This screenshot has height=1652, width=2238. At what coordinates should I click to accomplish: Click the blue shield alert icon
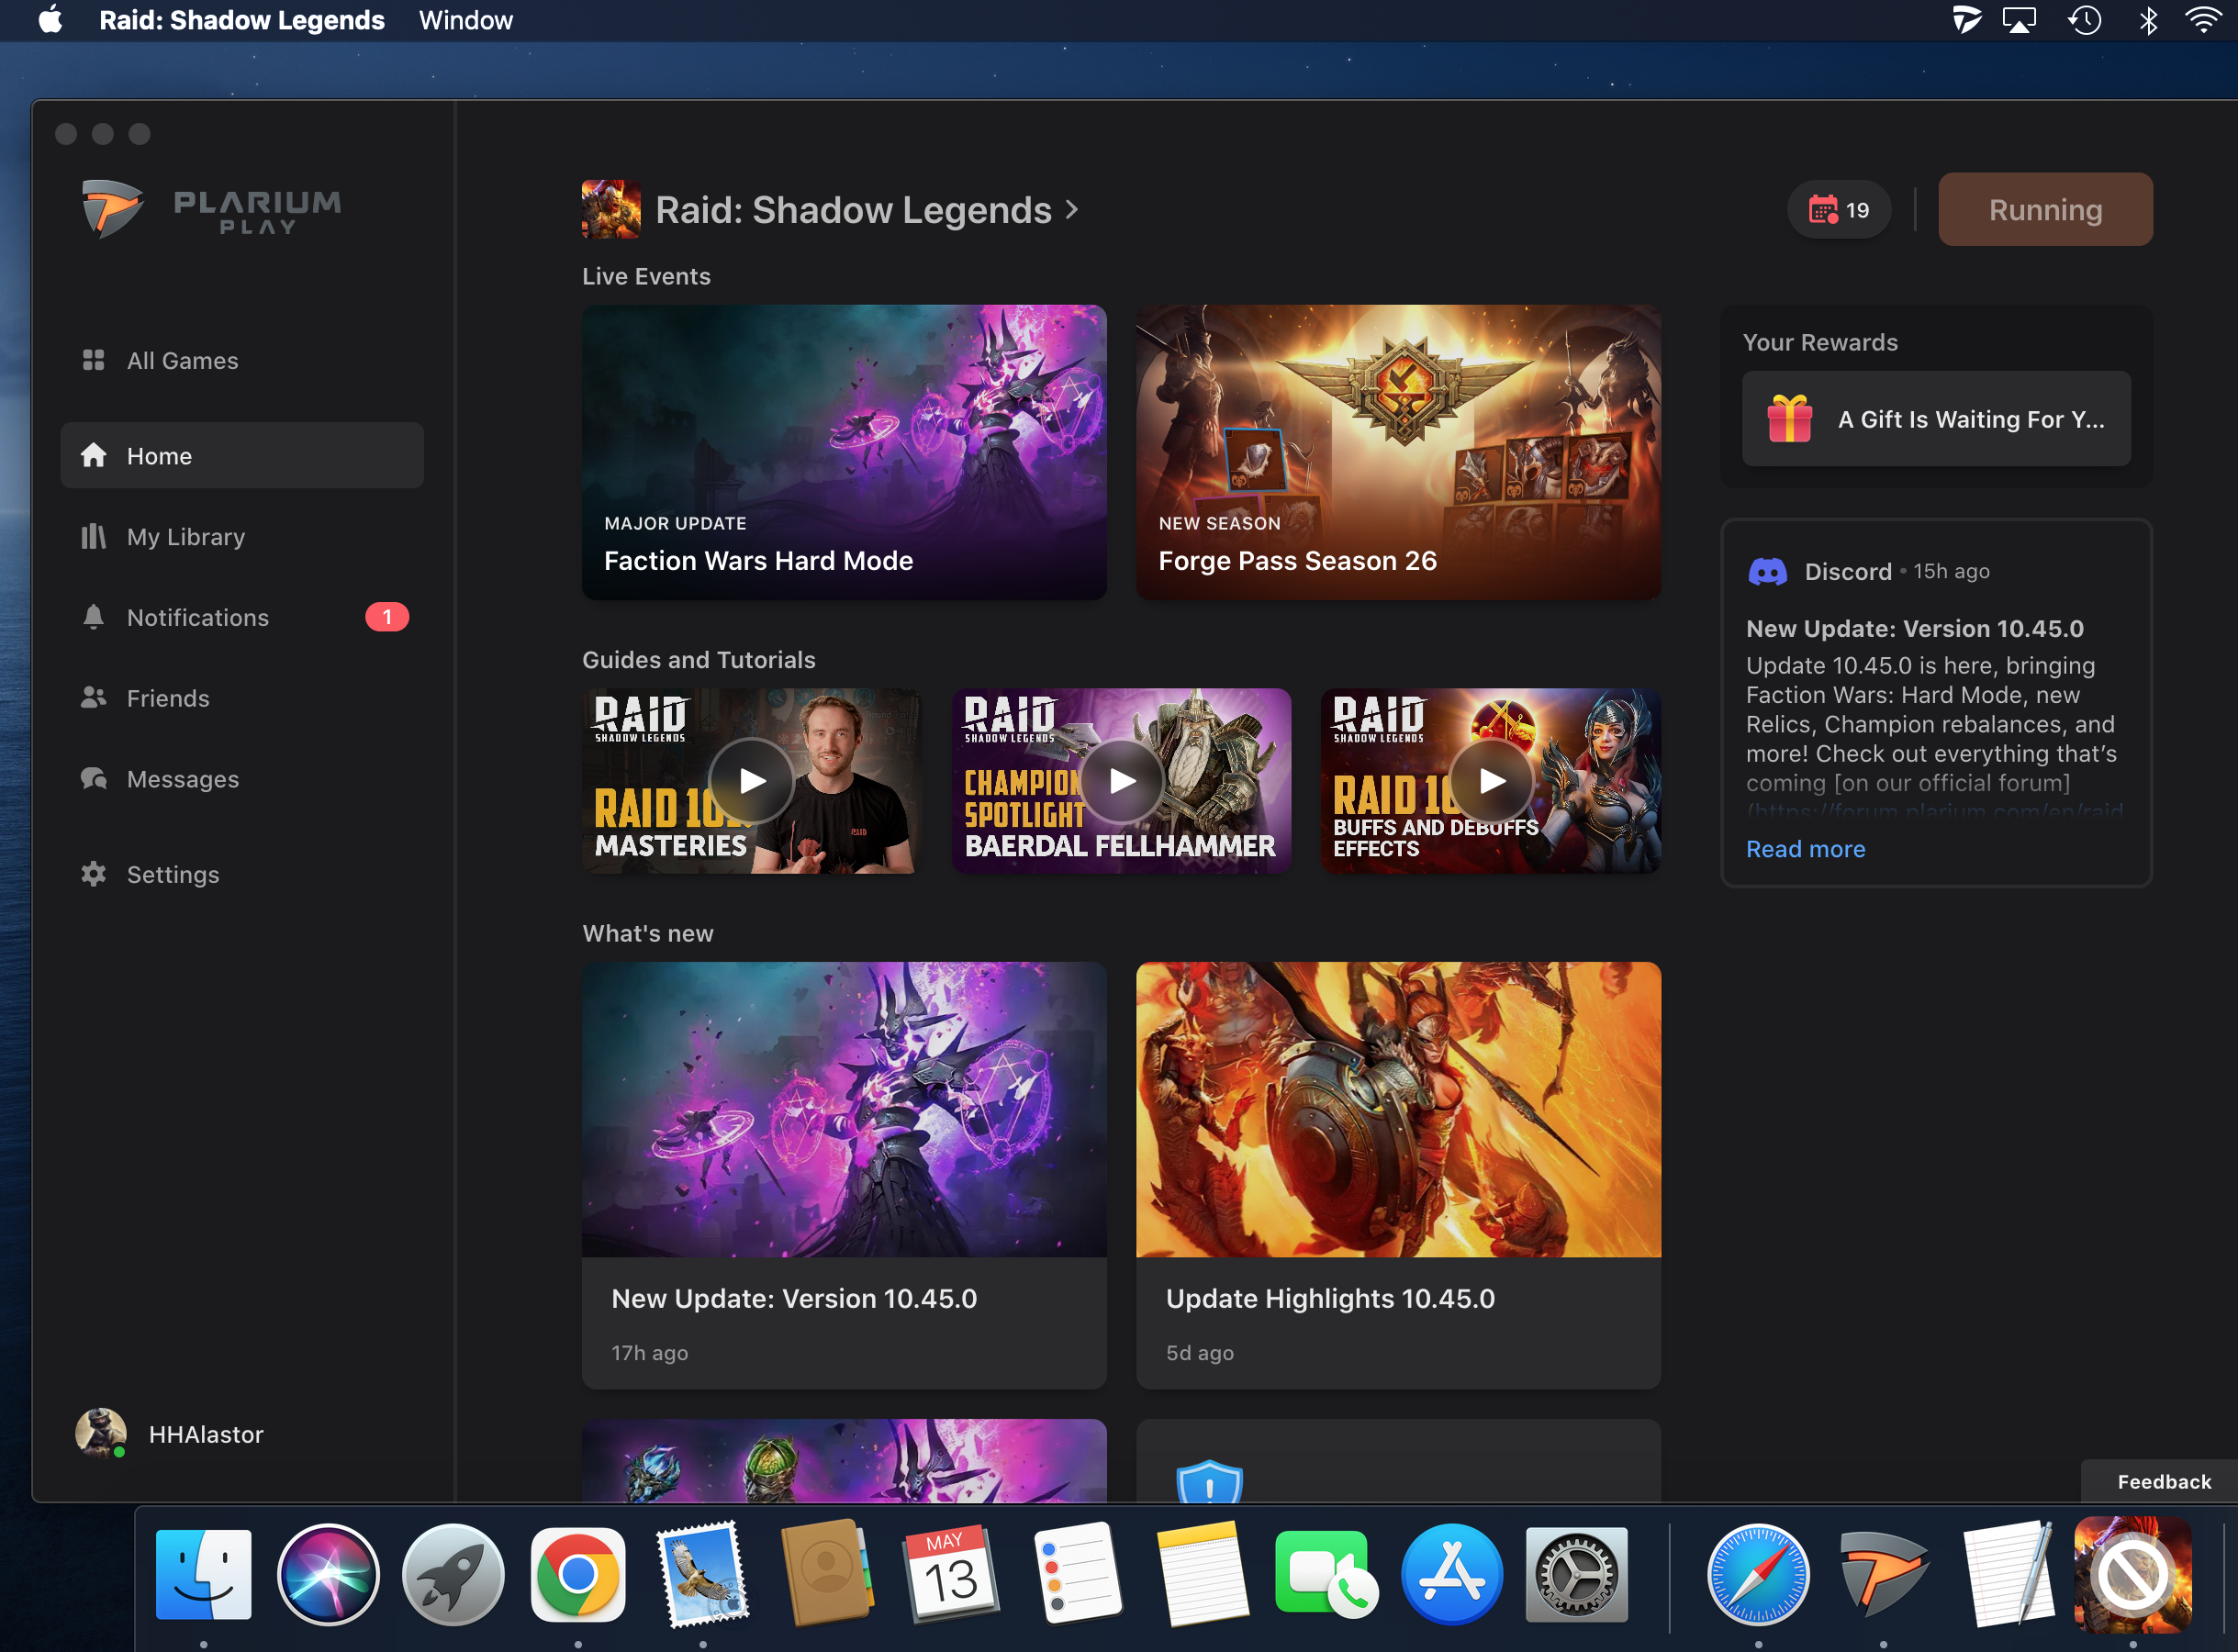(1209, 1481)
